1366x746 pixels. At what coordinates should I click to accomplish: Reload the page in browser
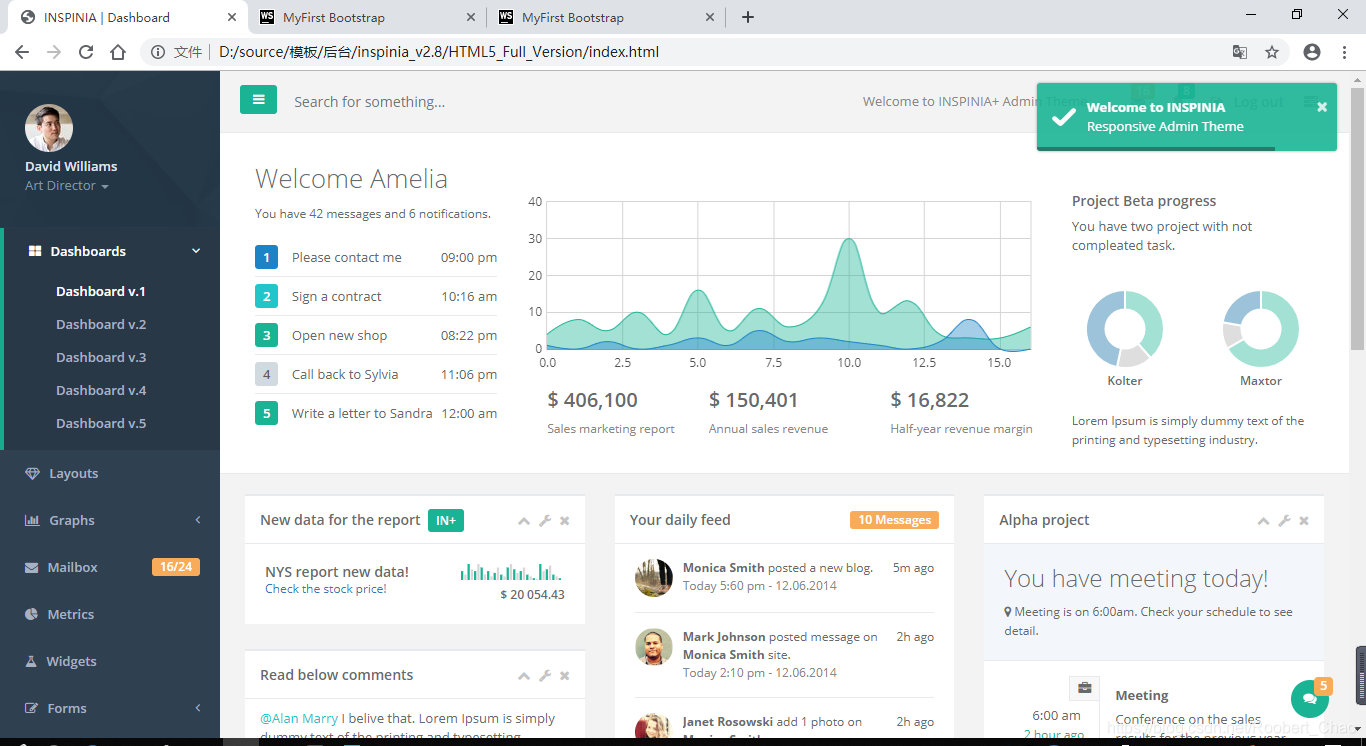[86, 52]
